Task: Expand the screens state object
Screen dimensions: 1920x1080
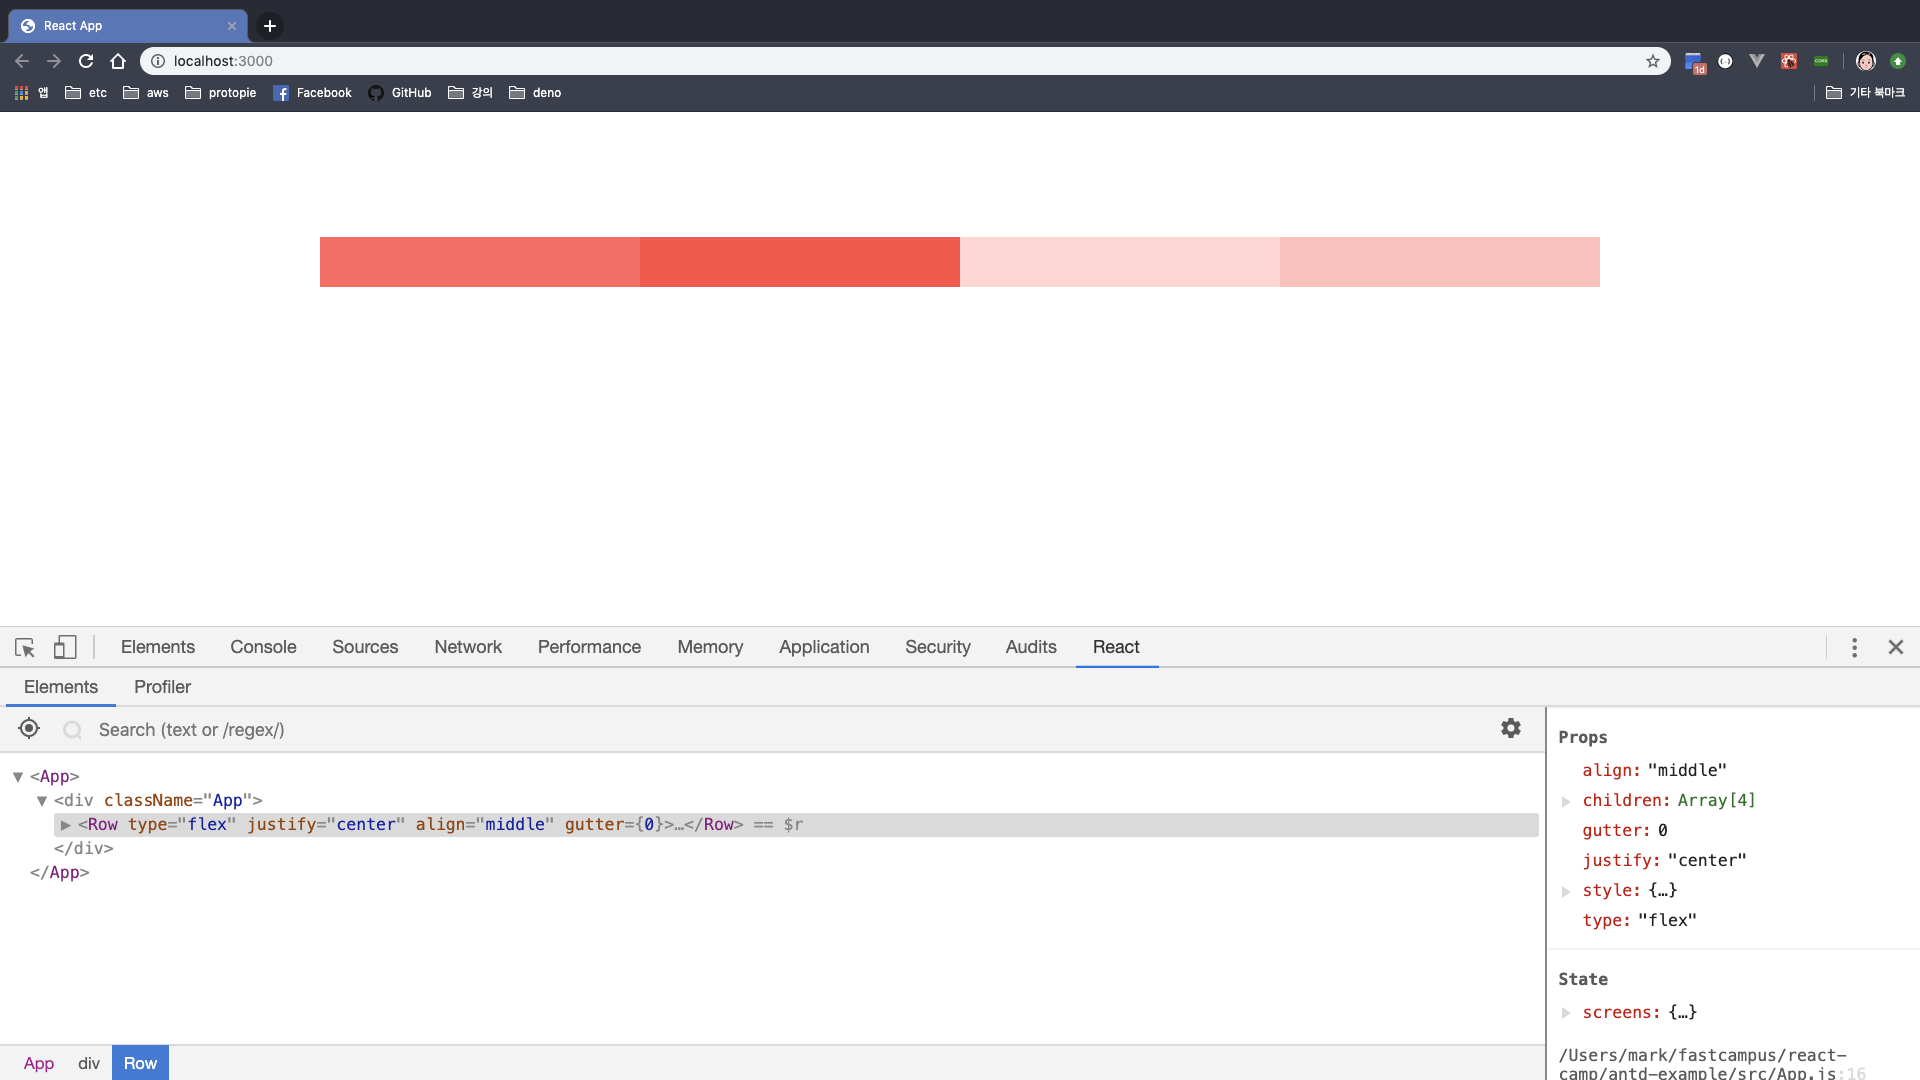Action: click(x=1566, y=1013)
